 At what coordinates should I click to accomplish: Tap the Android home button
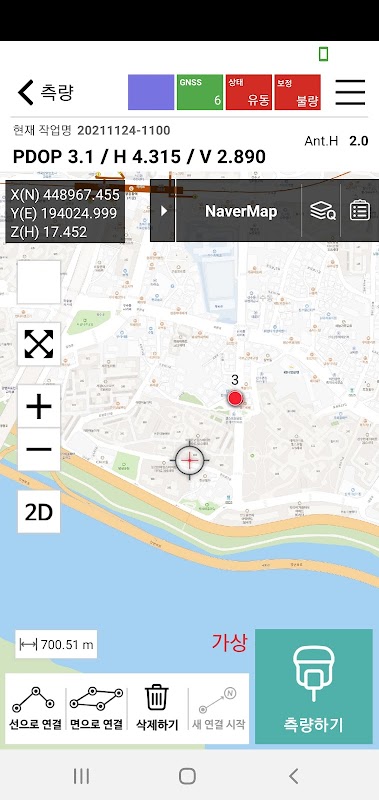point(187,776)
